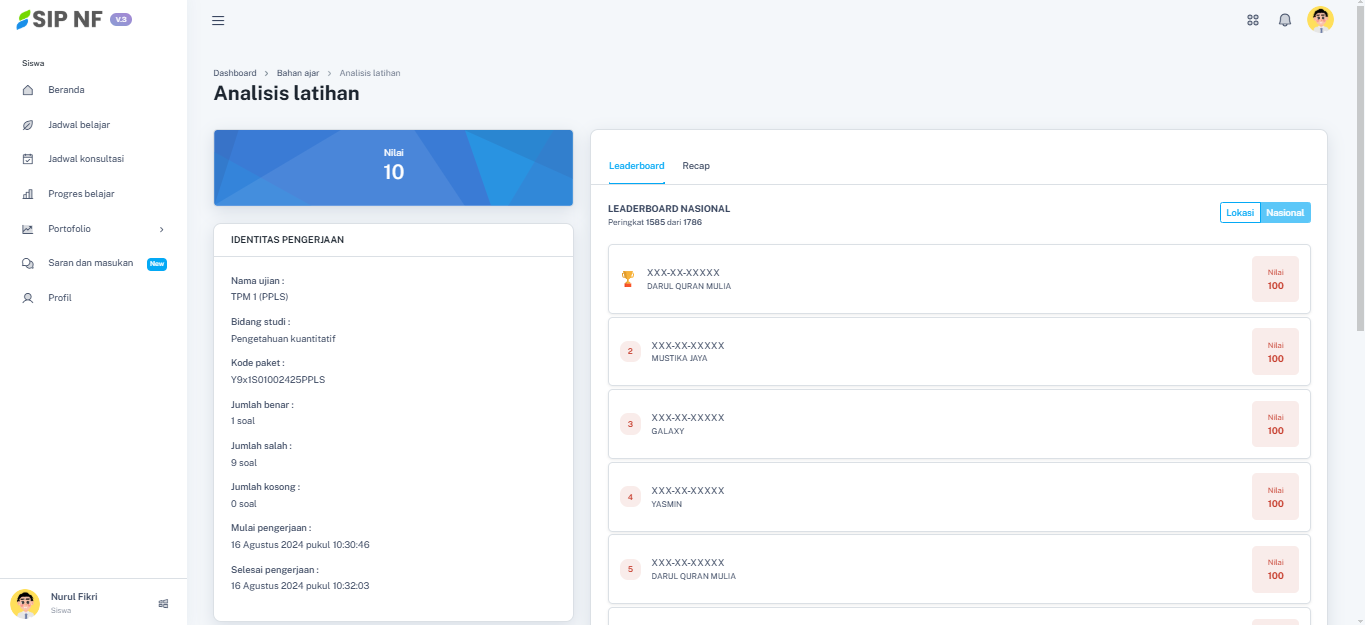Screen dimensions: 1365x625
Task: Click the settings icon beside Nurul Fikri
Action: [x=163, y=603]
